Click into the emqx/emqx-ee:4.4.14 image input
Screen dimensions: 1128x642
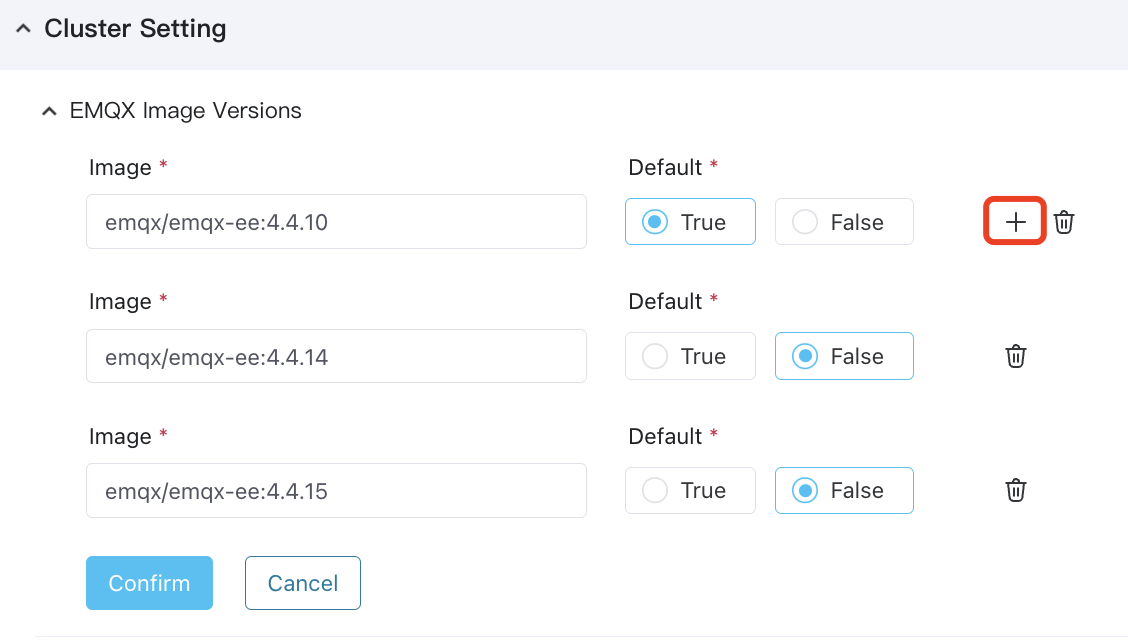point(335,356)
